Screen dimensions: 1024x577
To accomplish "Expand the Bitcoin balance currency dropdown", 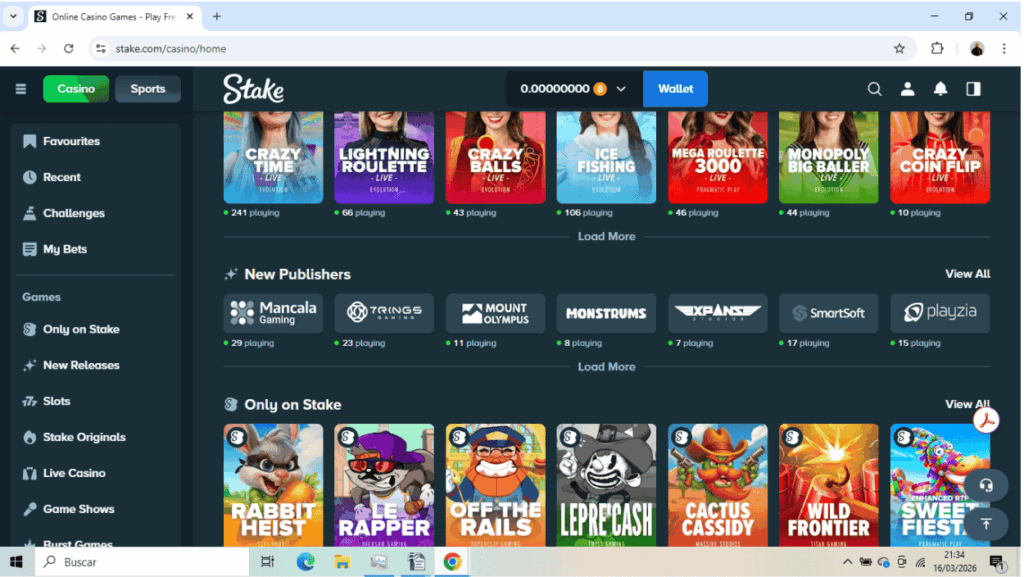I will [x=621, y=89].
